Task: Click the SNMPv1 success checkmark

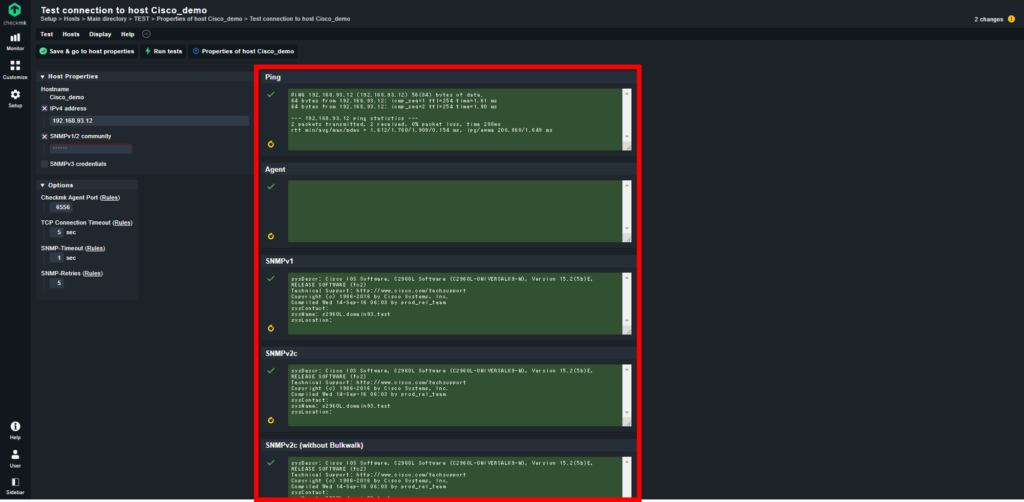Action: (x=270, y=279)
